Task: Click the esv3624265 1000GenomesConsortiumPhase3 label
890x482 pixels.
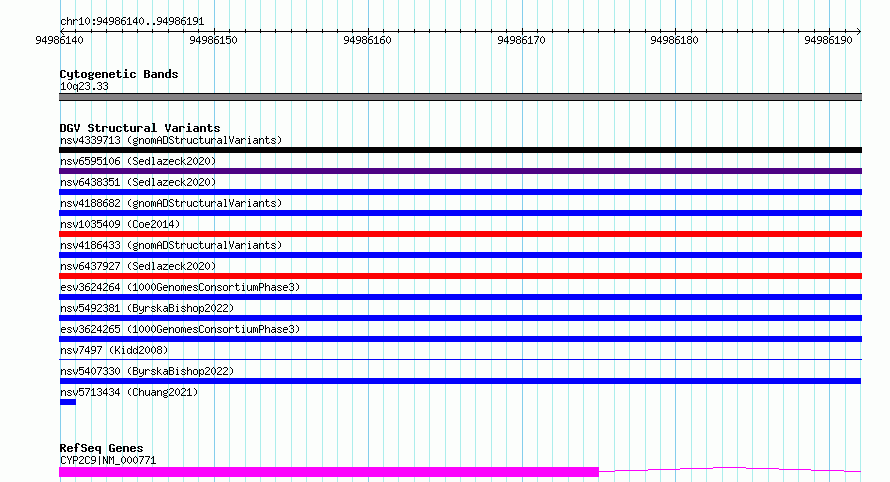Action: coord(180,329)
